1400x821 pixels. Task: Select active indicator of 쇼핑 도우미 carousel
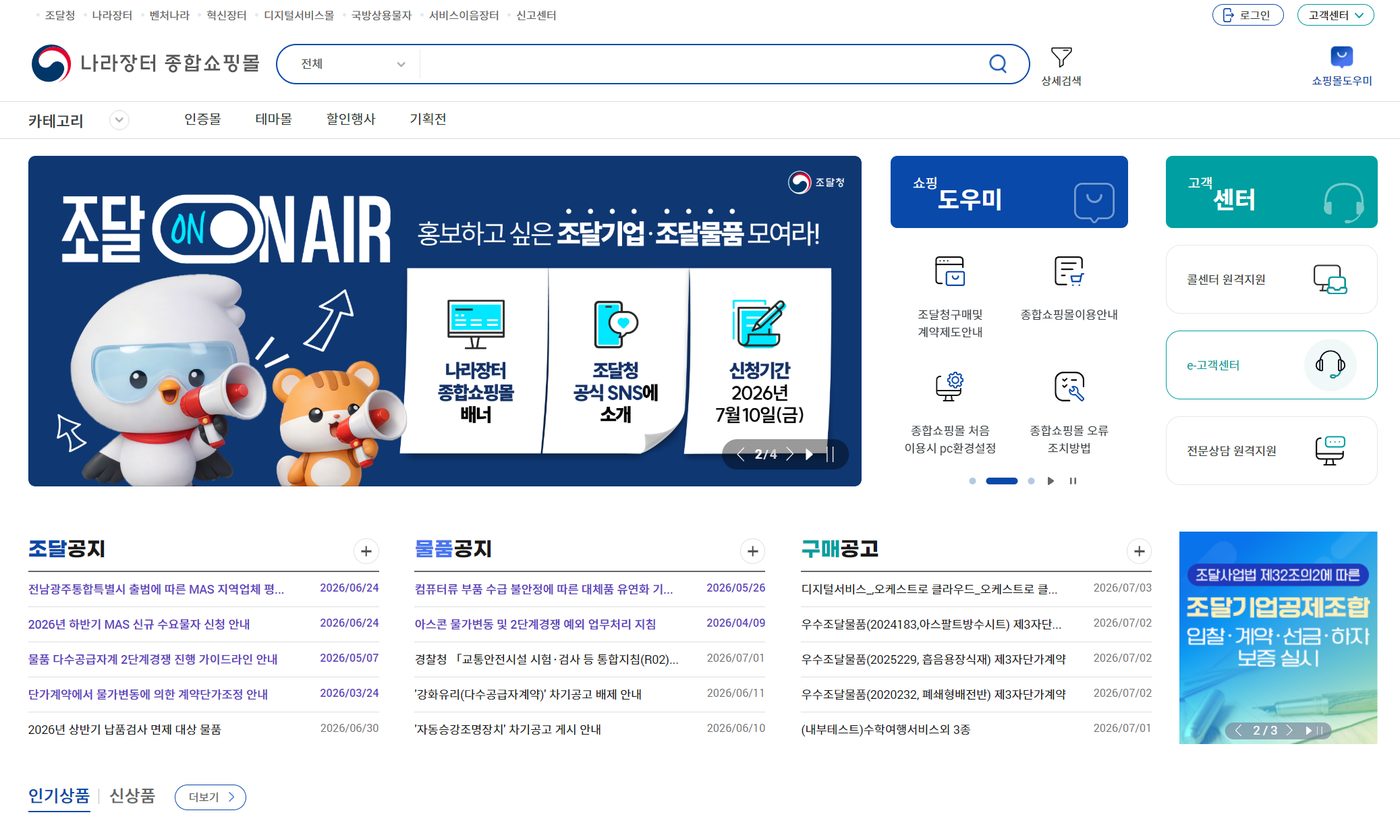(1002, 481)
